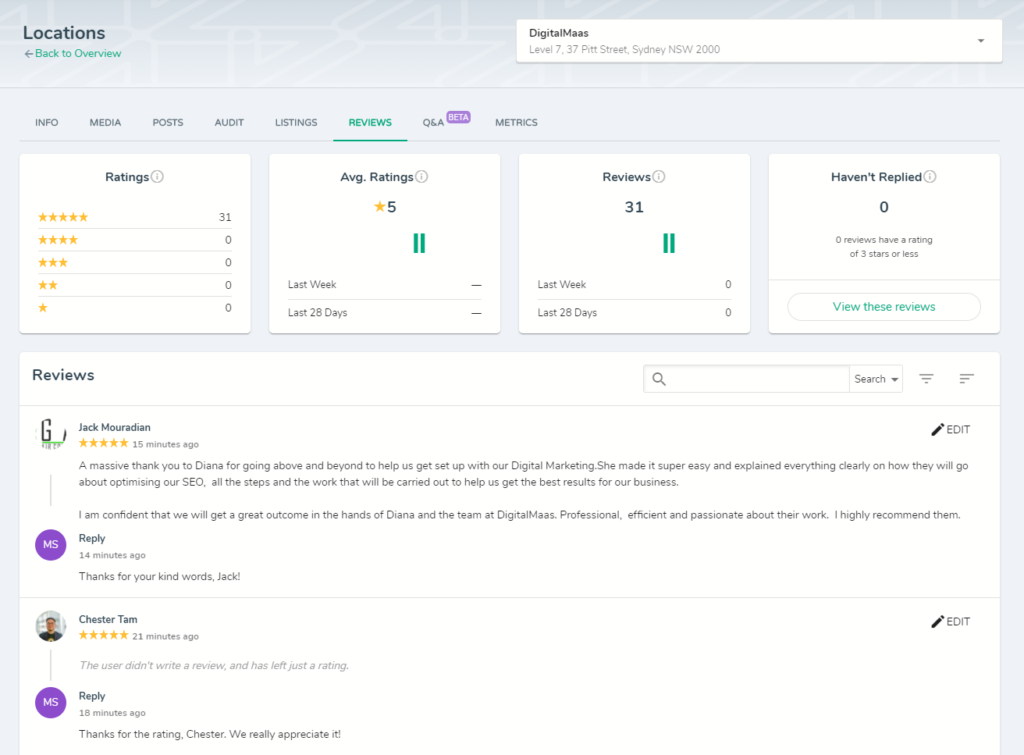Click Jack Mouradian's star rating

104,443
